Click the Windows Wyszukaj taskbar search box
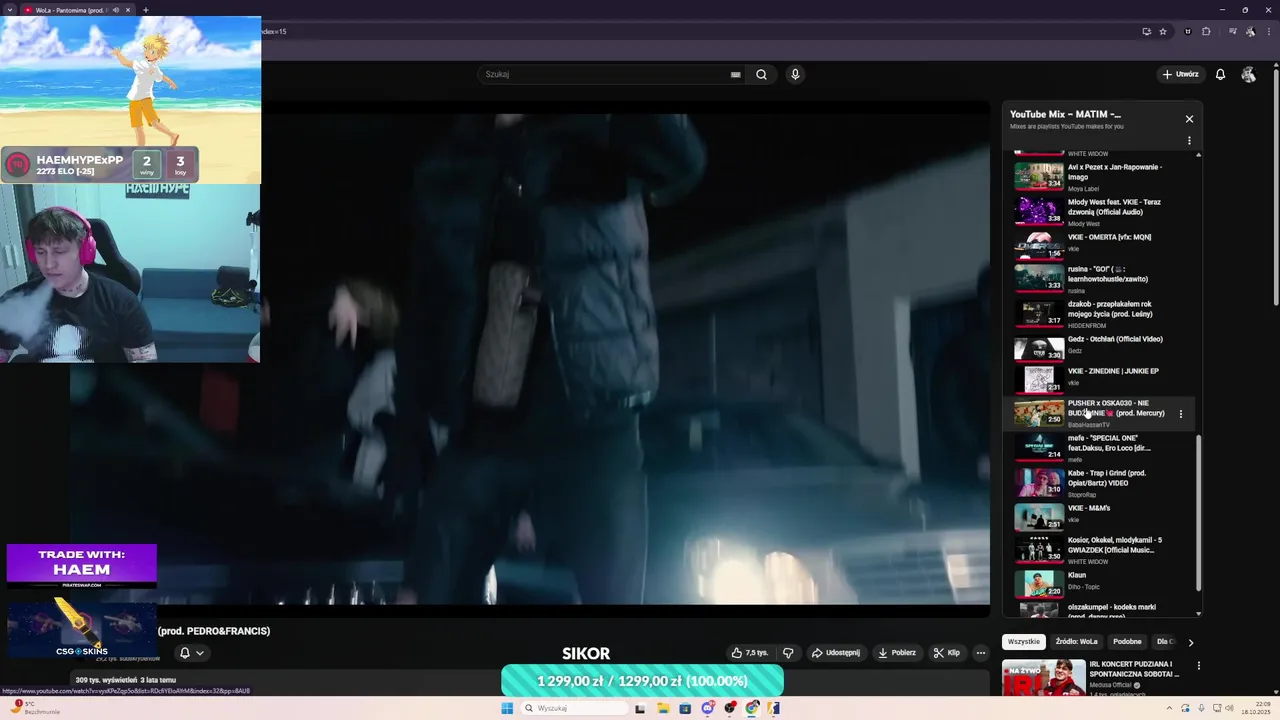Screen dimensions: 1280x720 575,708
